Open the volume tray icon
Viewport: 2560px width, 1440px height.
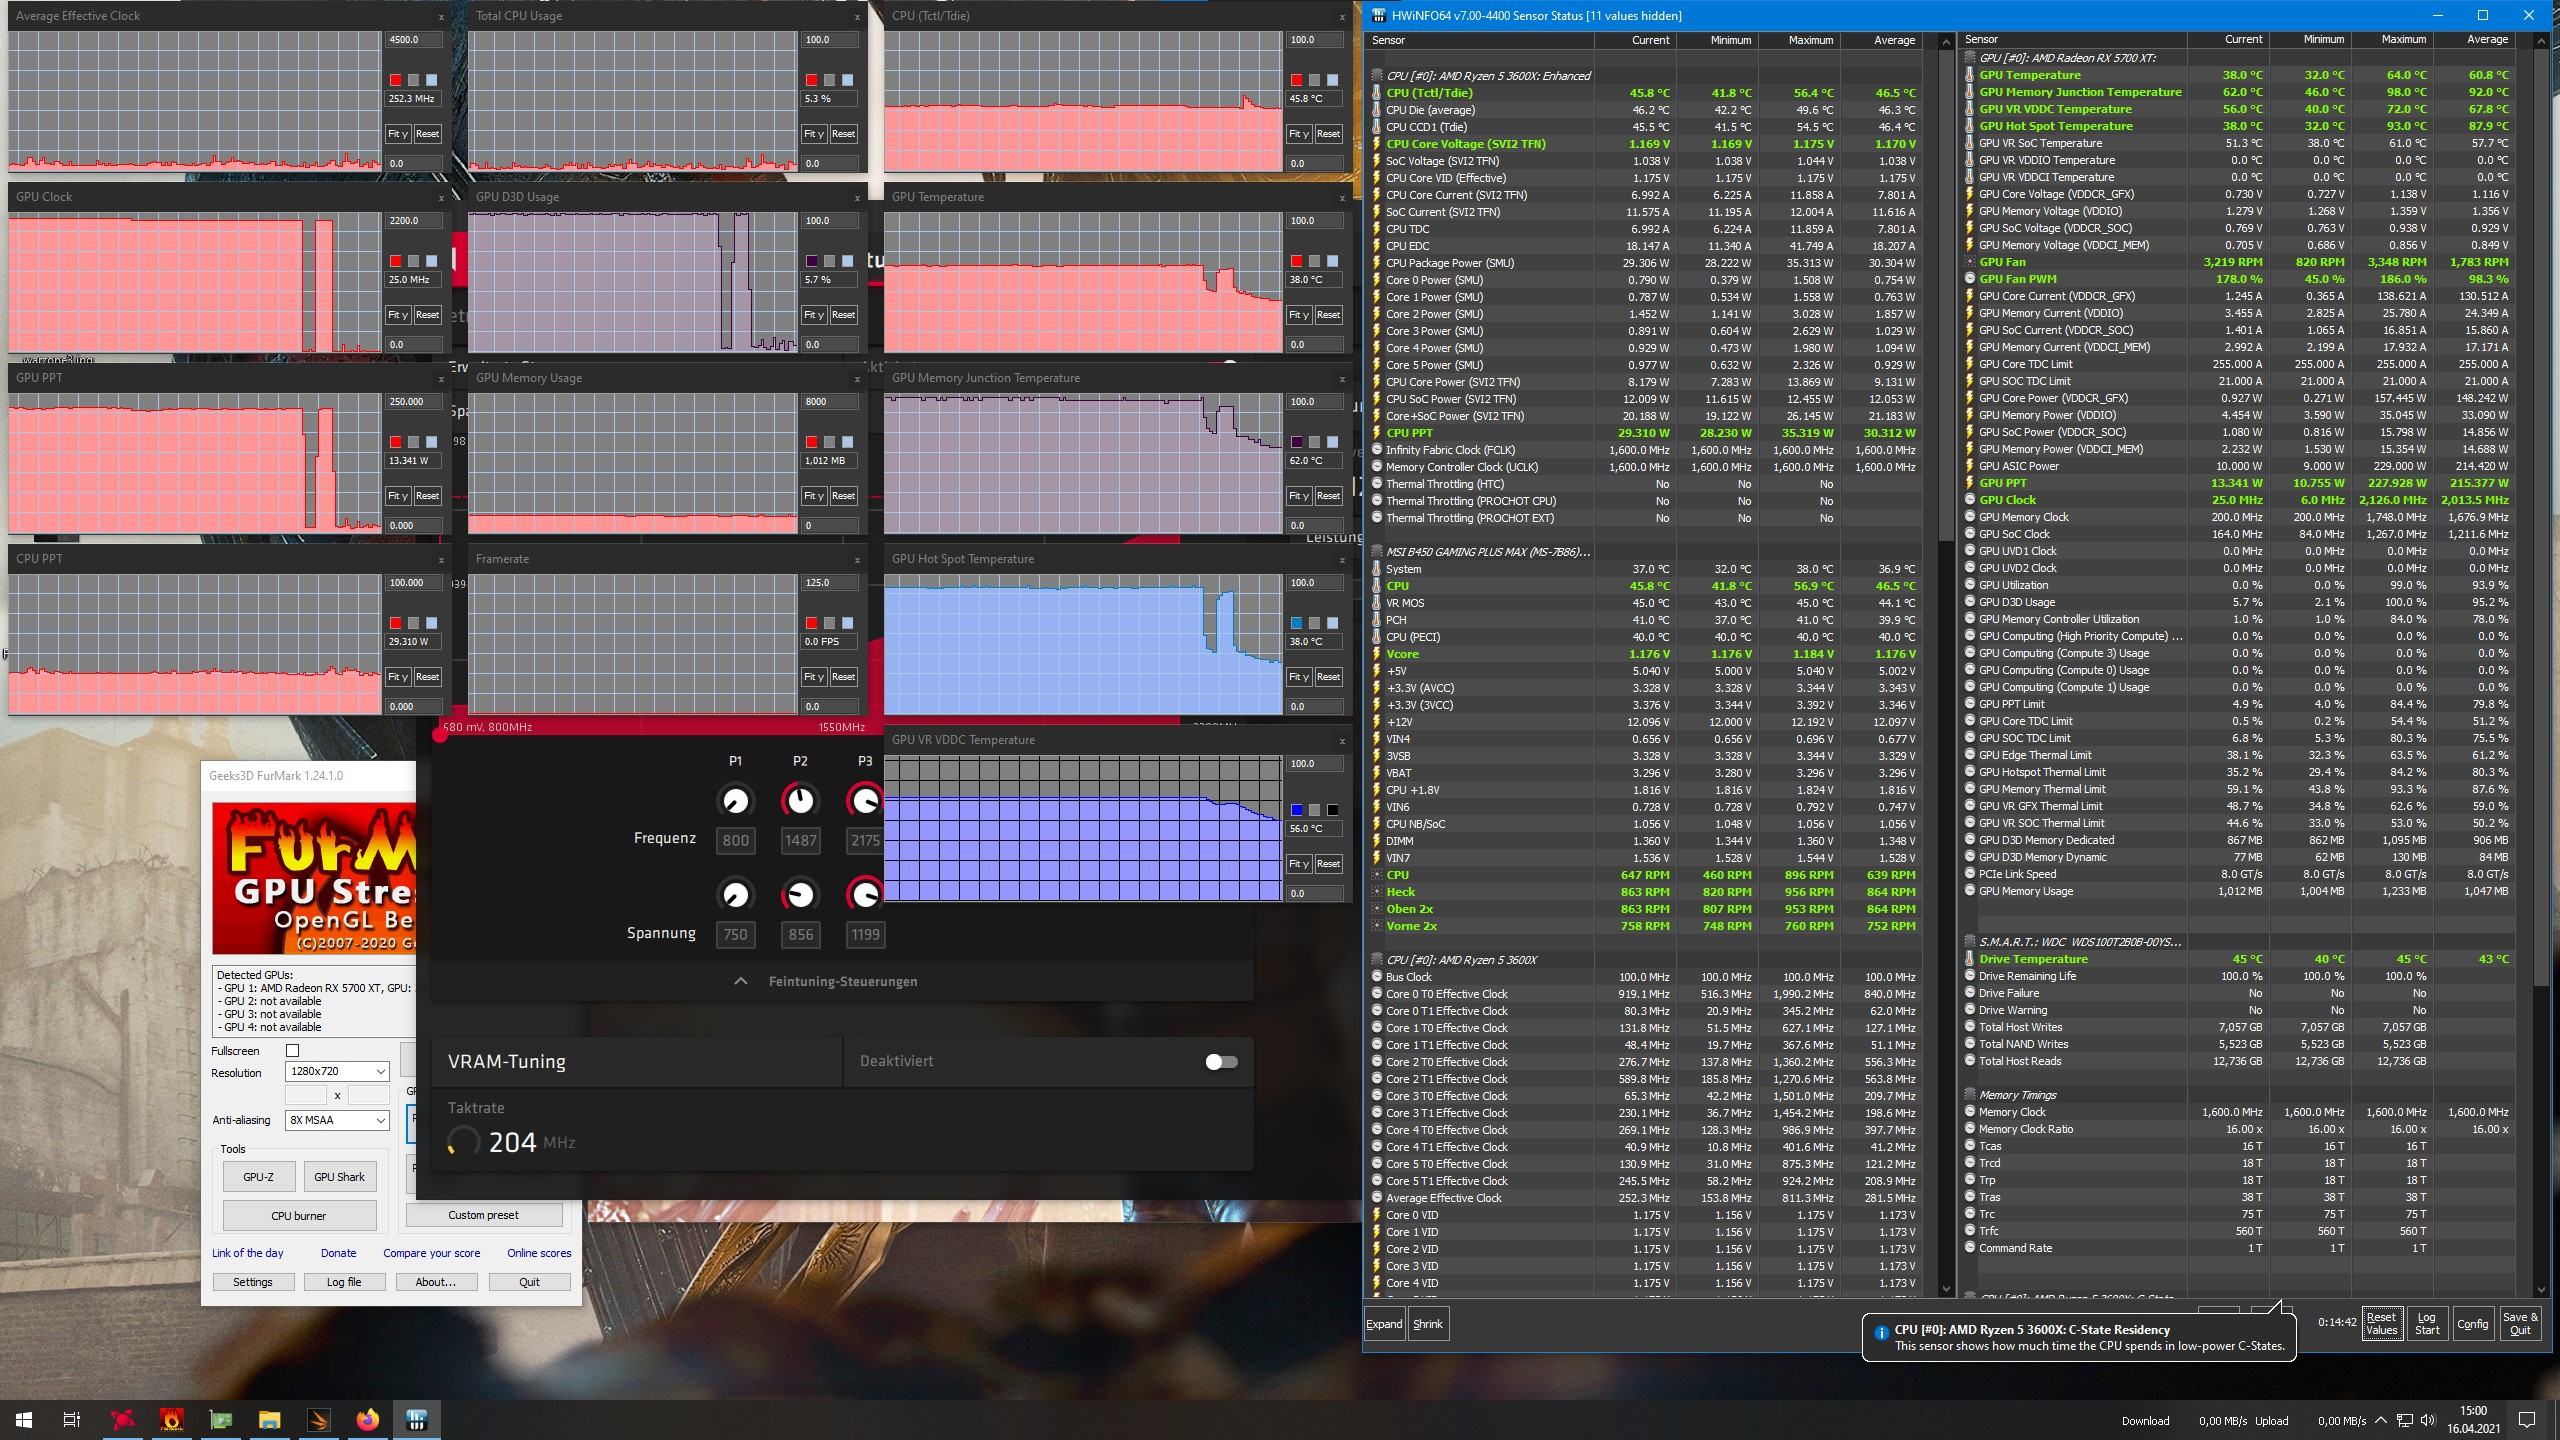coord(2427,1420)
